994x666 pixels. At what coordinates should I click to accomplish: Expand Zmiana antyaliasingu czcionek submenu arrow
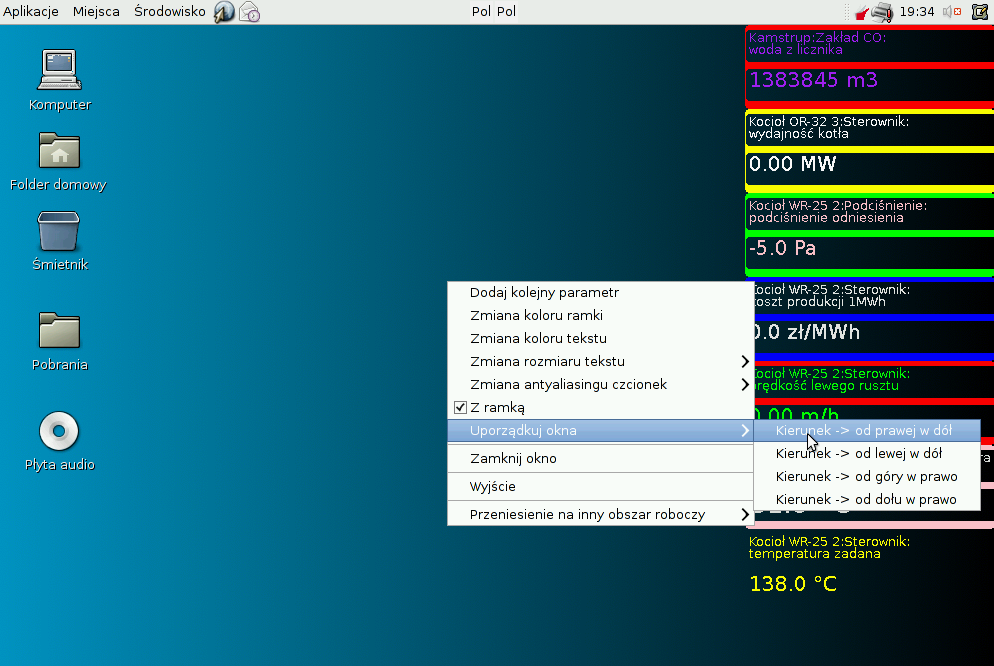point(745,385)
